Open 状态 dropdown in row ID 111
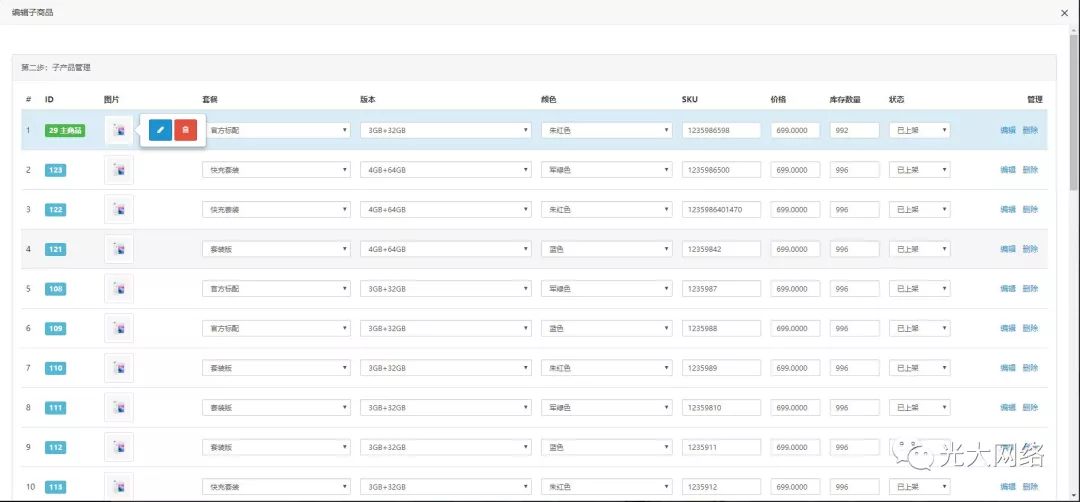This screenshot has height=502, width=1080. (x=920, y=408)
